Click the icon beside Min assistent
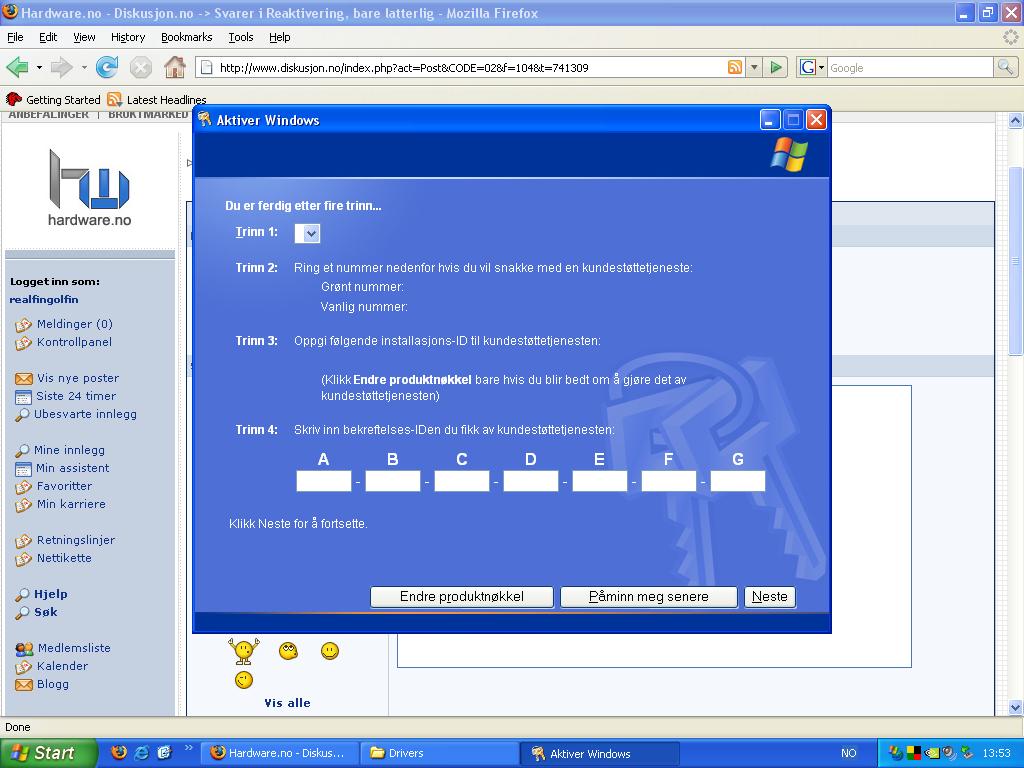Screen dimensions: 1024x768 [23, 468]
